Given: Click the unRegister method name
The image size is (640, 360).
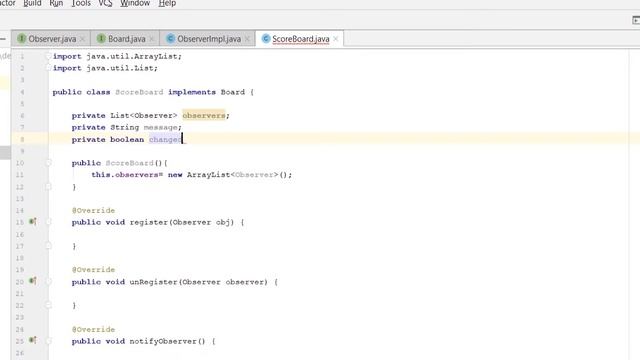Looking at the screenshot, I should click(x=153, y=282).
